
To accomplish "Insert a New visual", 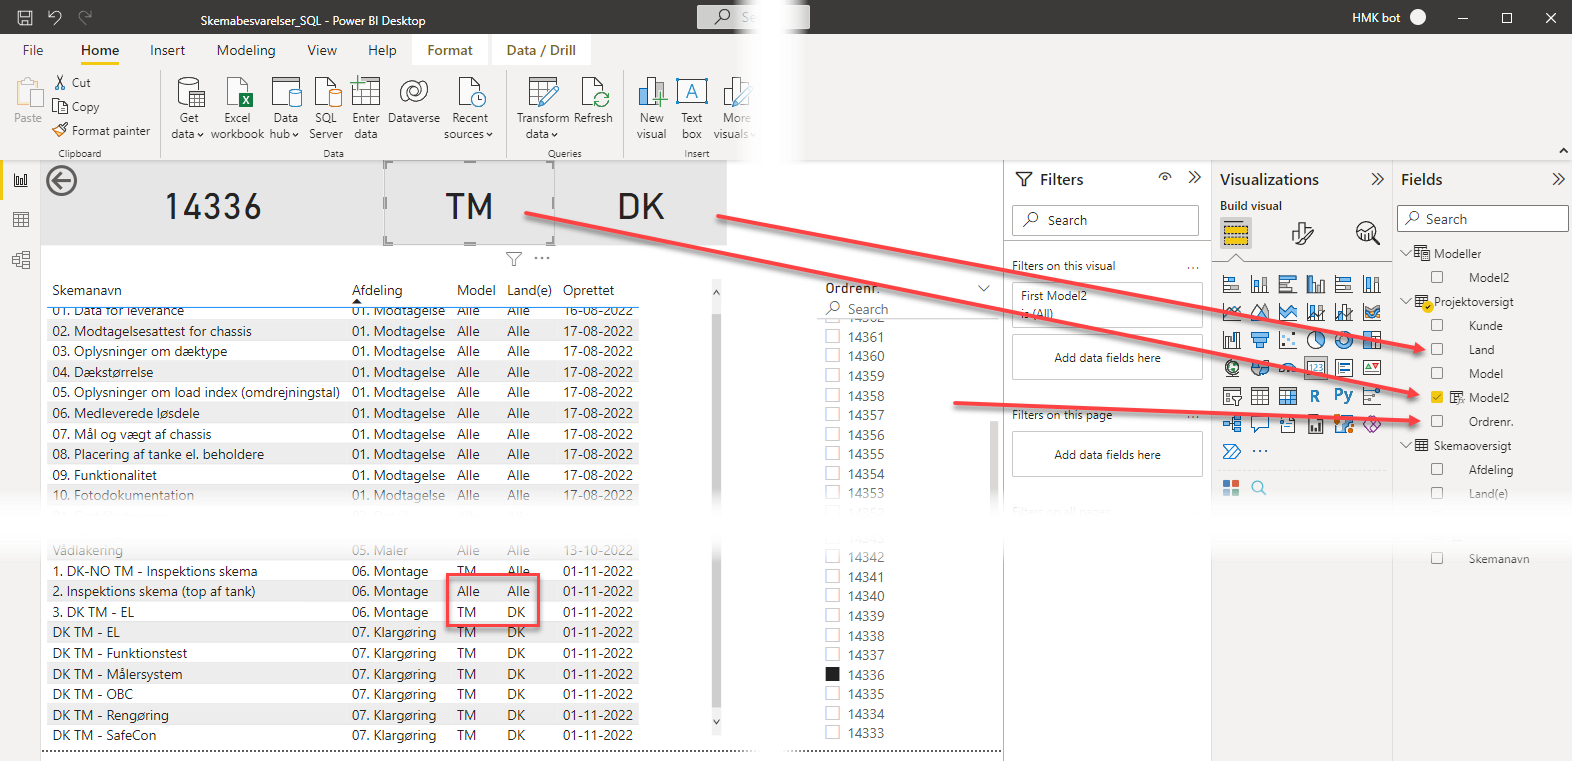I will point(651,108).
